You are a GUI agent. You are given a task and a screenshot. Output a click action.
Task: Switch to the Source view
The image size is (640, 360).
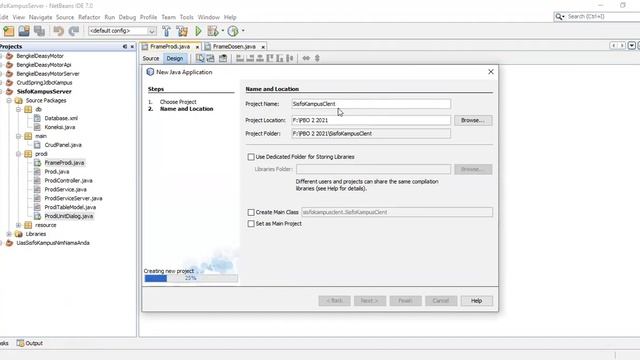[x=151, y=58]
